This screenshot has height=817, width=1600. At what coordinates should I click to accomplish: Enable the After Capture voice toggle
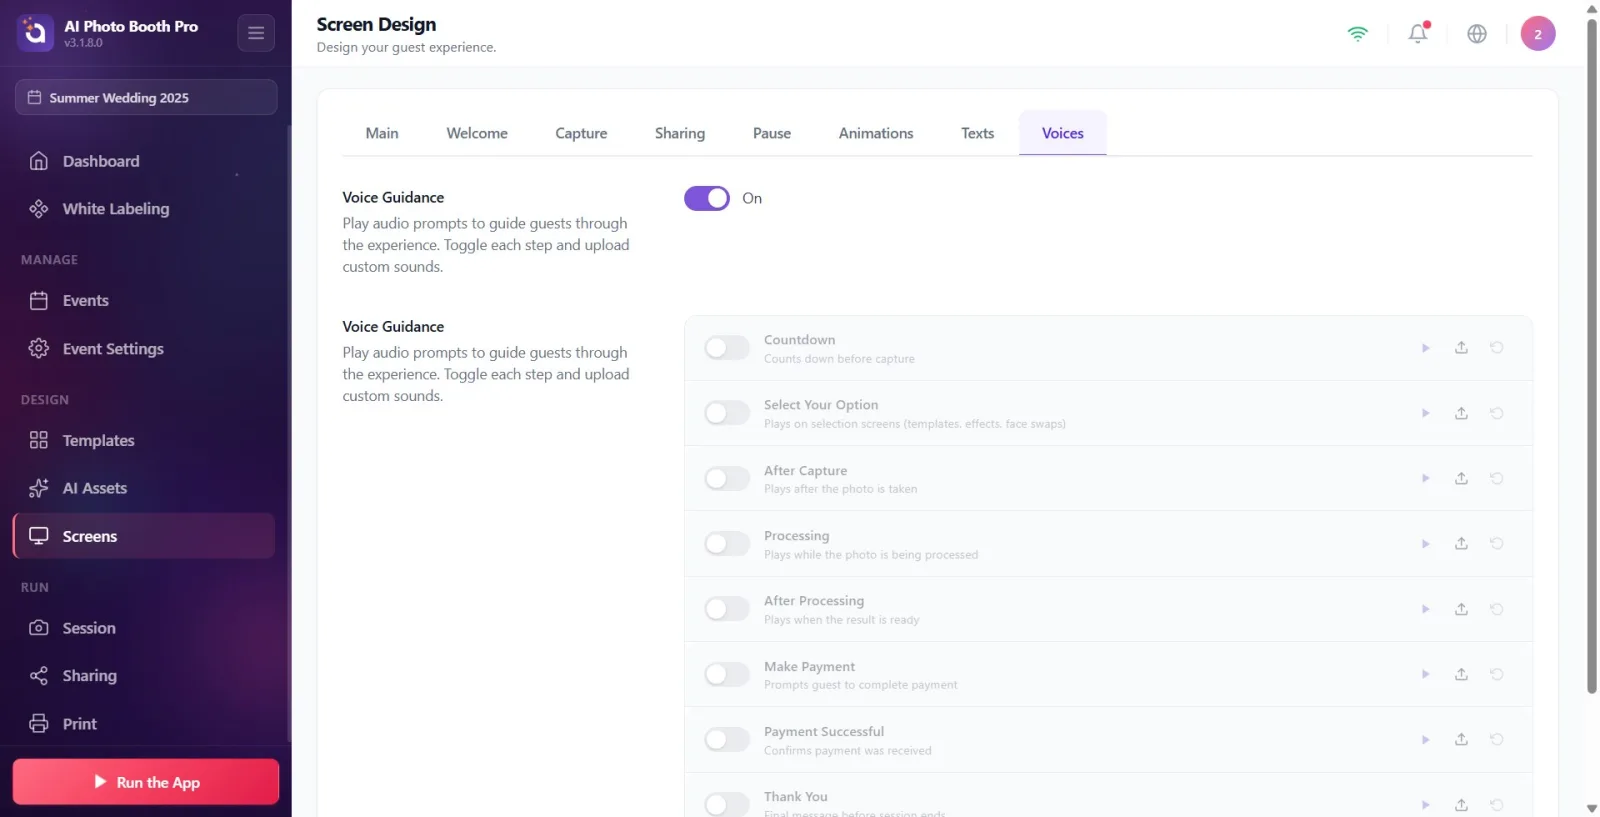(x=727, y=478)
